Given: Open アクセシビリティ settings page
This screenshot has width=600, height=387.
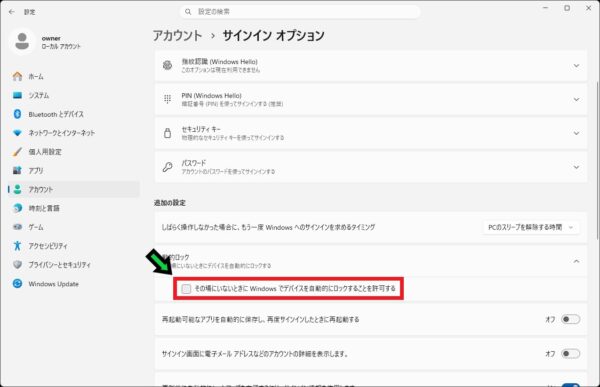Looking at the screenshot, I should tap(73, 246).
